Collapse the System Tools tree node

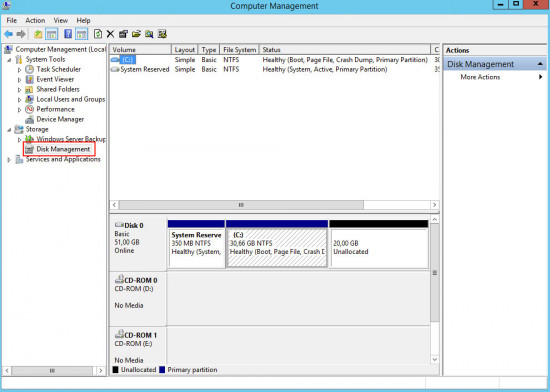pos(9,60)
